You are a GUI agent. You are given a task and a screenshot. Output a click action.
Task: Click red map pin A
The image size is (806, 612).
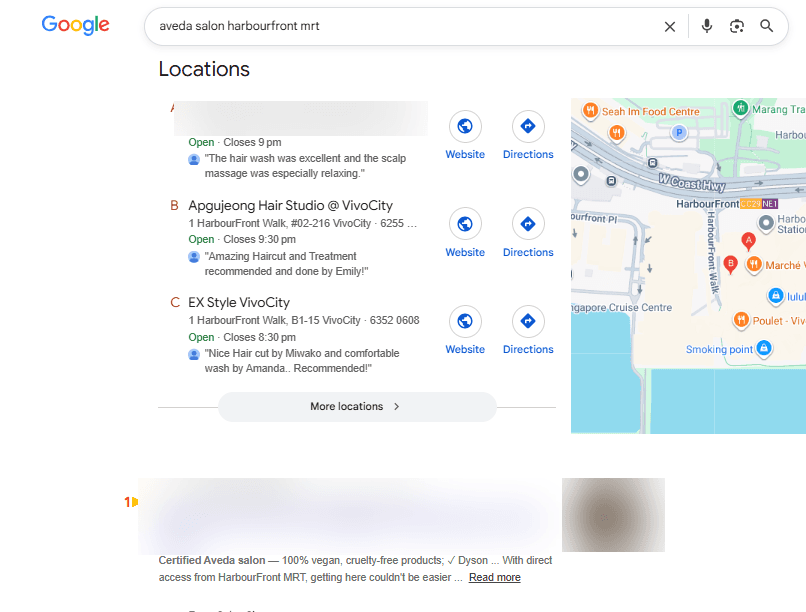tap(748, 240)
